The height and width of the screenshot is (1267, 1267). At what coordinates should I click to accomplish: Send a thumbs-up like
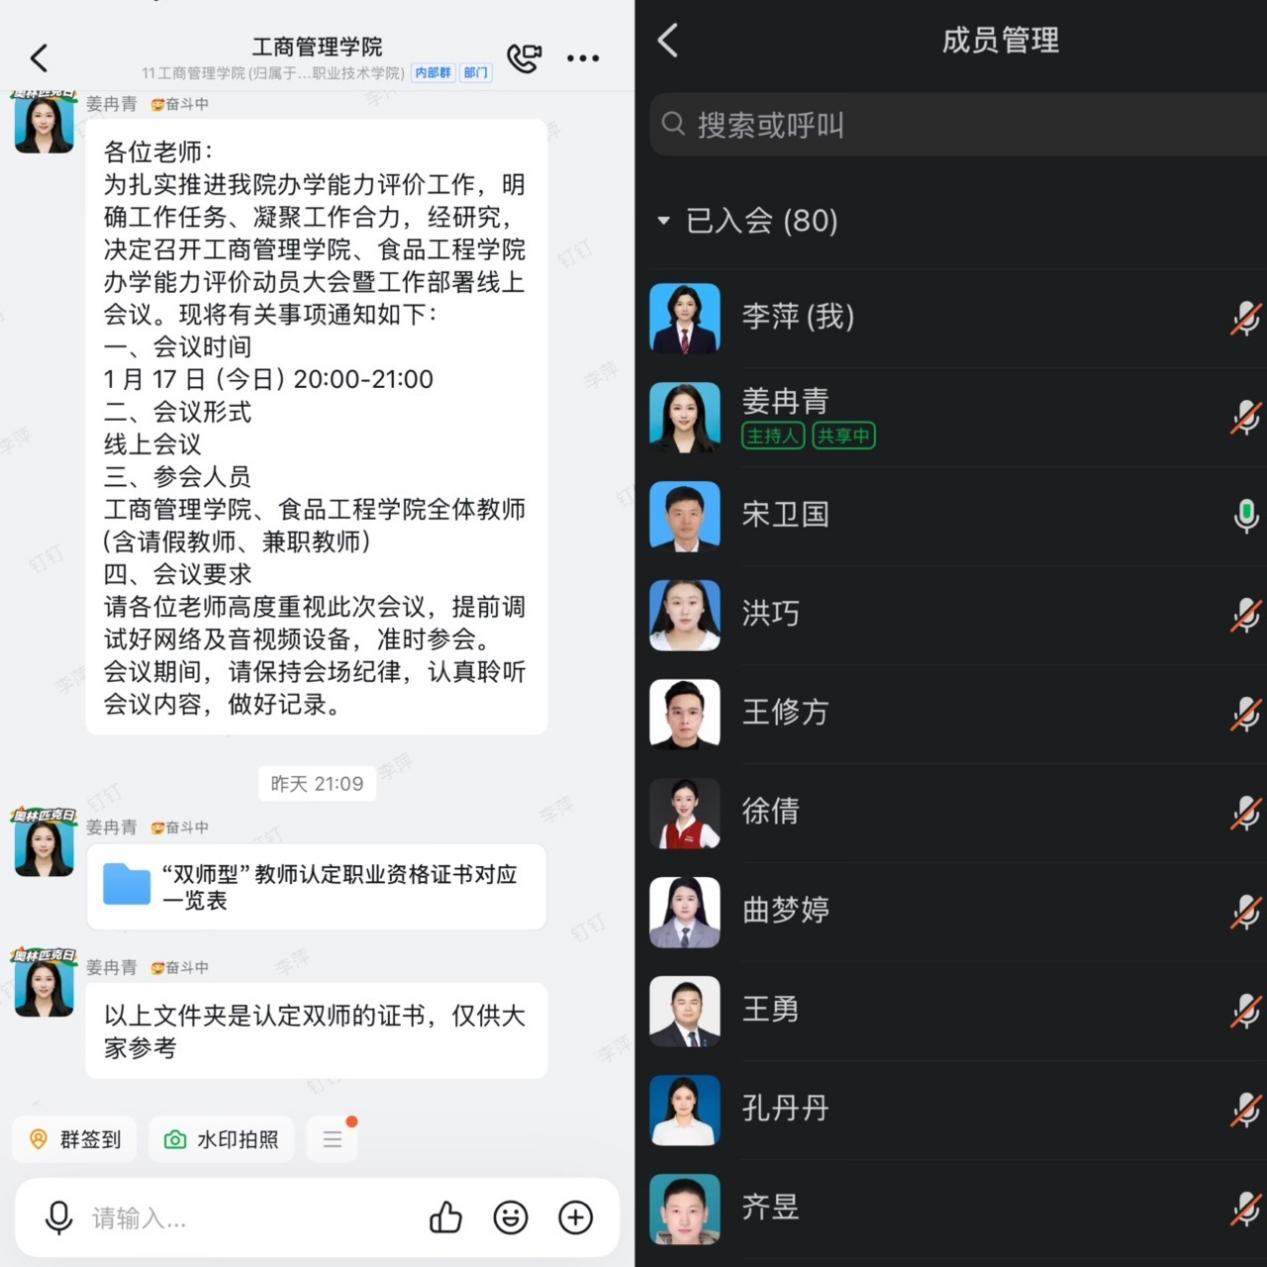[x=446, y=1218]
